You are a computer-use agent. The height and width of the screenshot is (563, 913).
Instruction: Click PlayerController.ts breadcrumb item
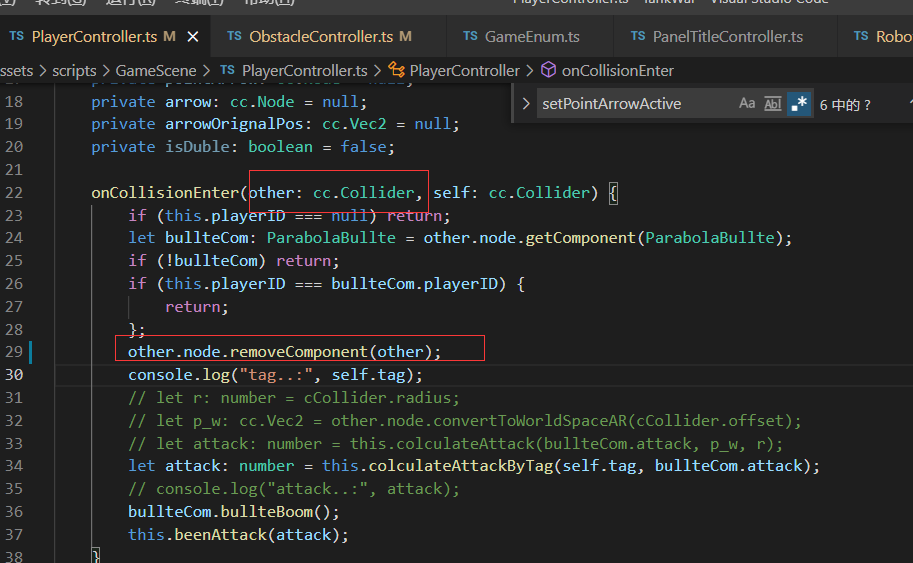click(x=305, y=71)
